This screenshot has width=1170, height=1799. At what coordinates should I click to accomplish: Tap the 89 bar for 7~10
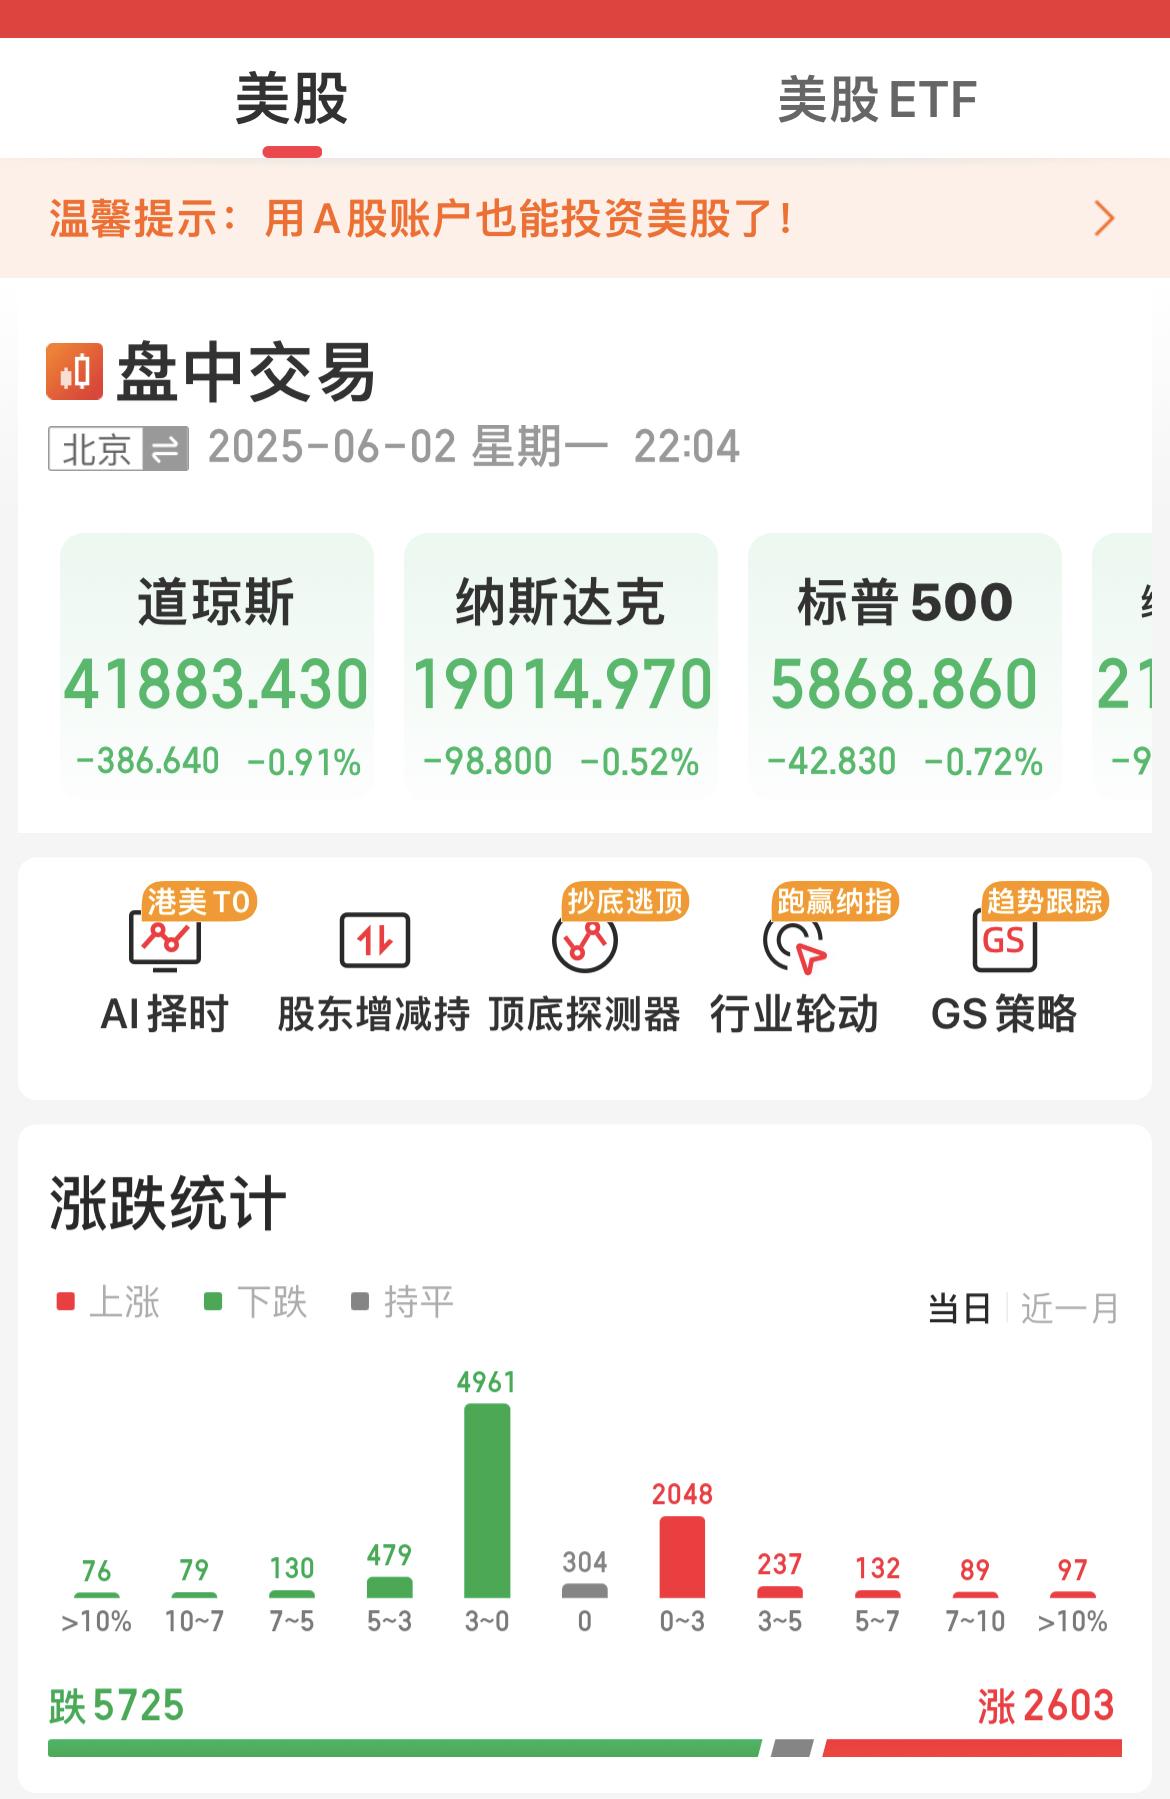click(975, 1595)
